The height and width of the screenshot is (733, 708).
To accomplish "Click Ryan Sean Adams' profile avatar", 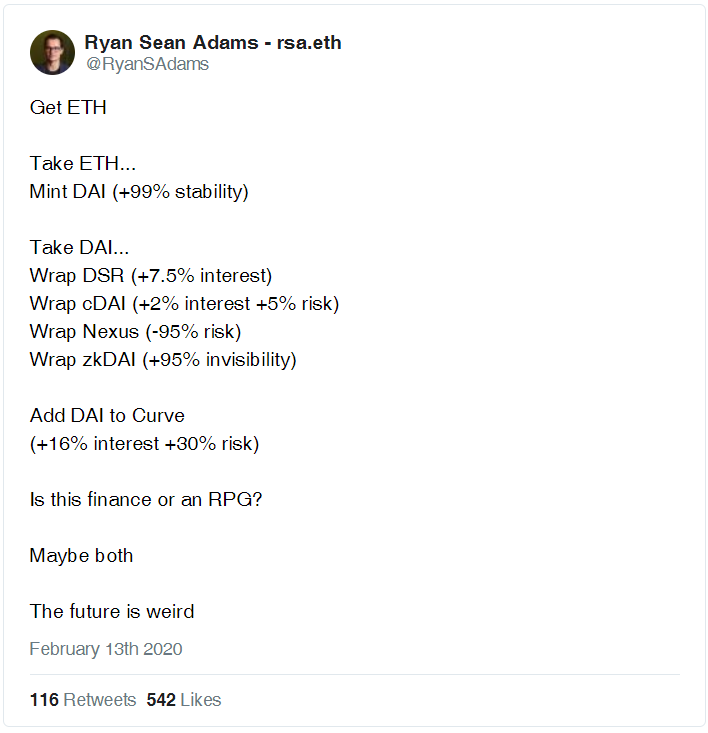I will coord(52,52).
